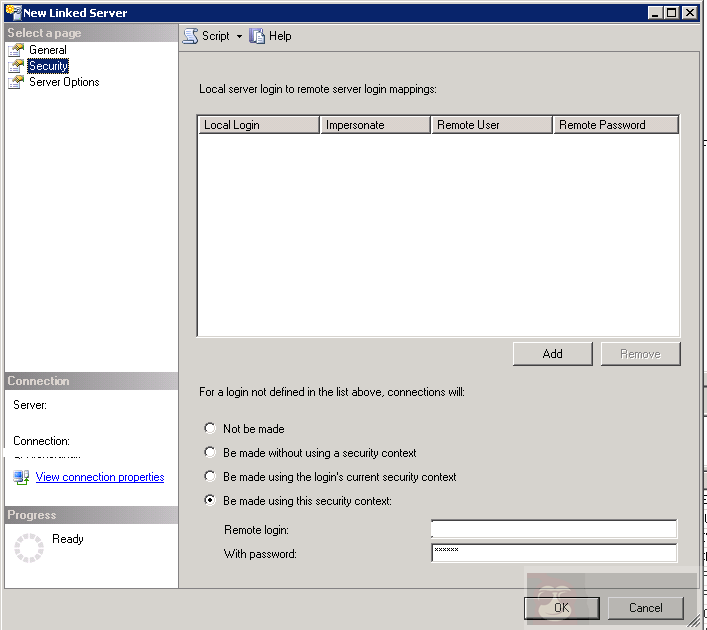
Task: Click the General page icon
Action: (16, 50)
